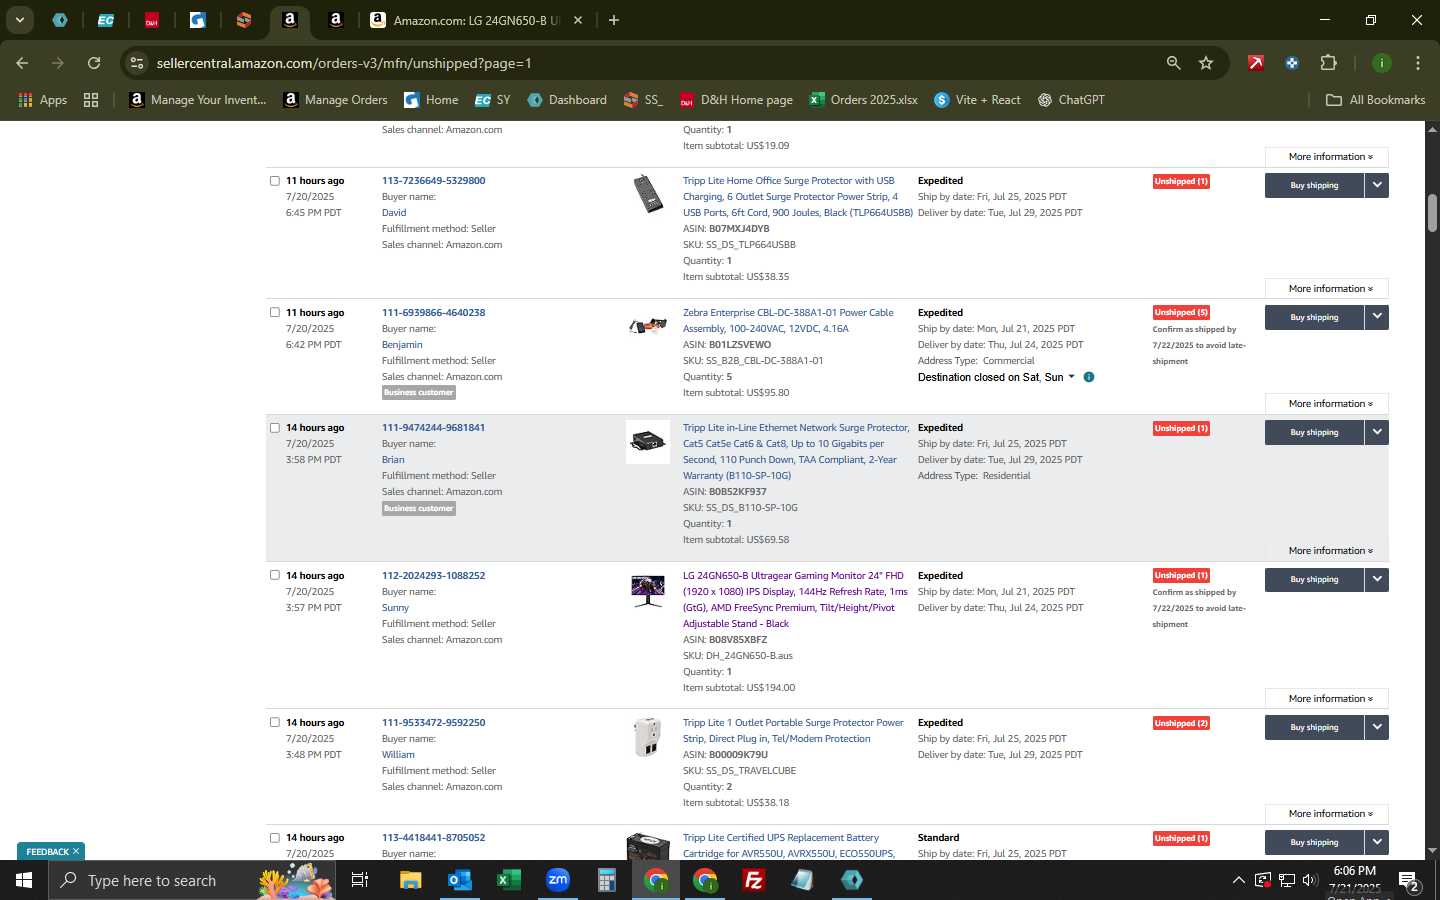Switch to the LG 24GN650-B Amazon tab
This screenshot has width=1440, height=900.
(x=475, y=20)
